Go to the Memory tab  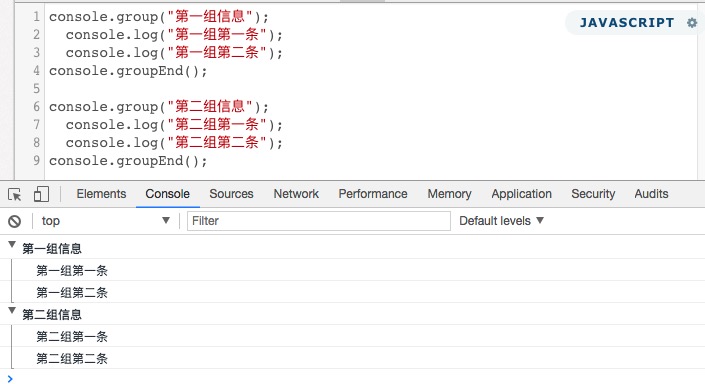pyautogui.click(x=449, y=194)
